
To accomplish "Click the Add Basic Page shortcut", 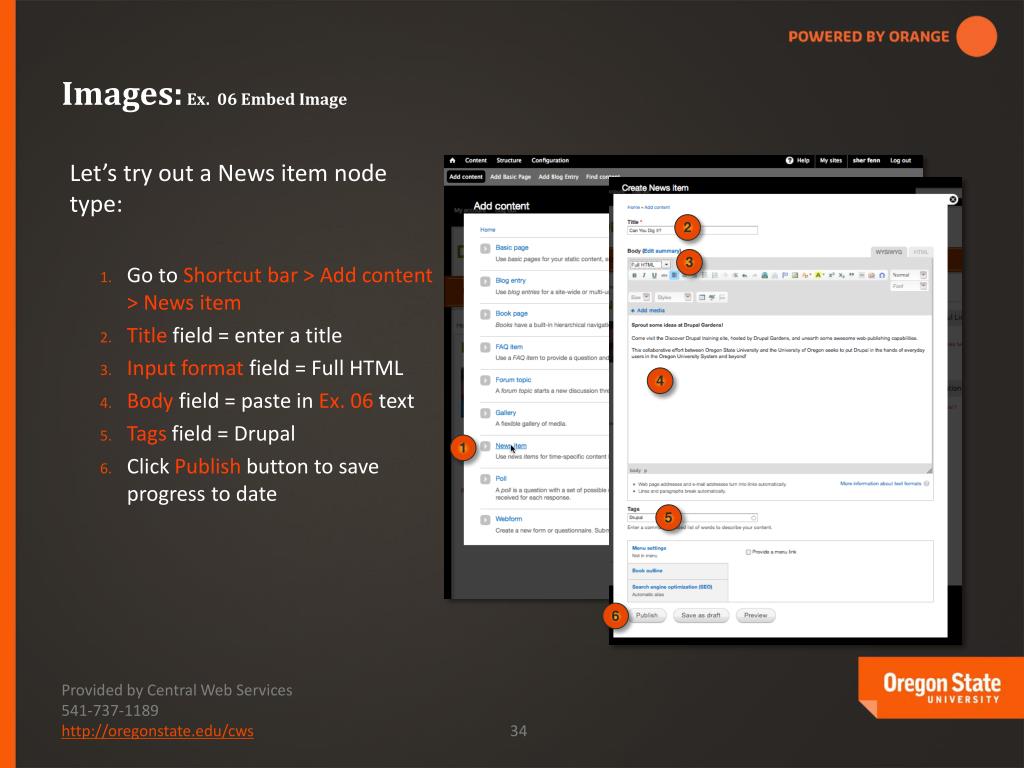I will [510, 176].
